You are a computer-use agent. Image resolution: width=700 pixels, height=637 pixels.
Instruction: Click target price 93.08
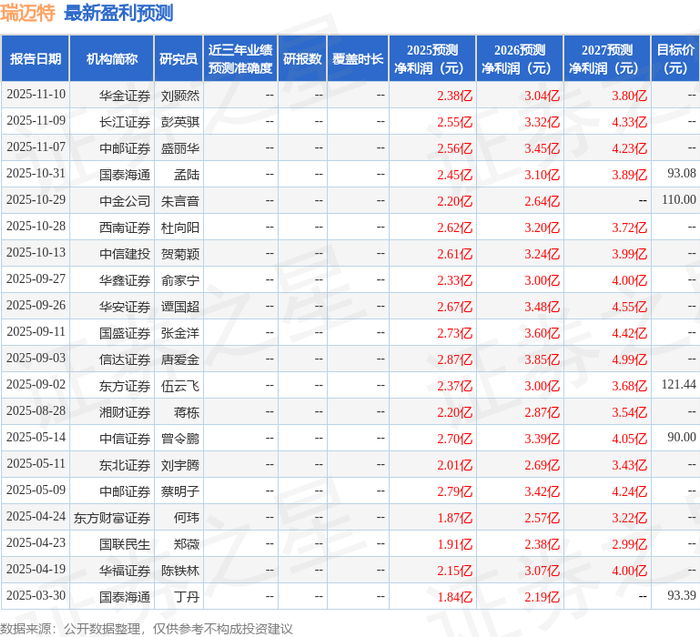(x=682, y=173)
